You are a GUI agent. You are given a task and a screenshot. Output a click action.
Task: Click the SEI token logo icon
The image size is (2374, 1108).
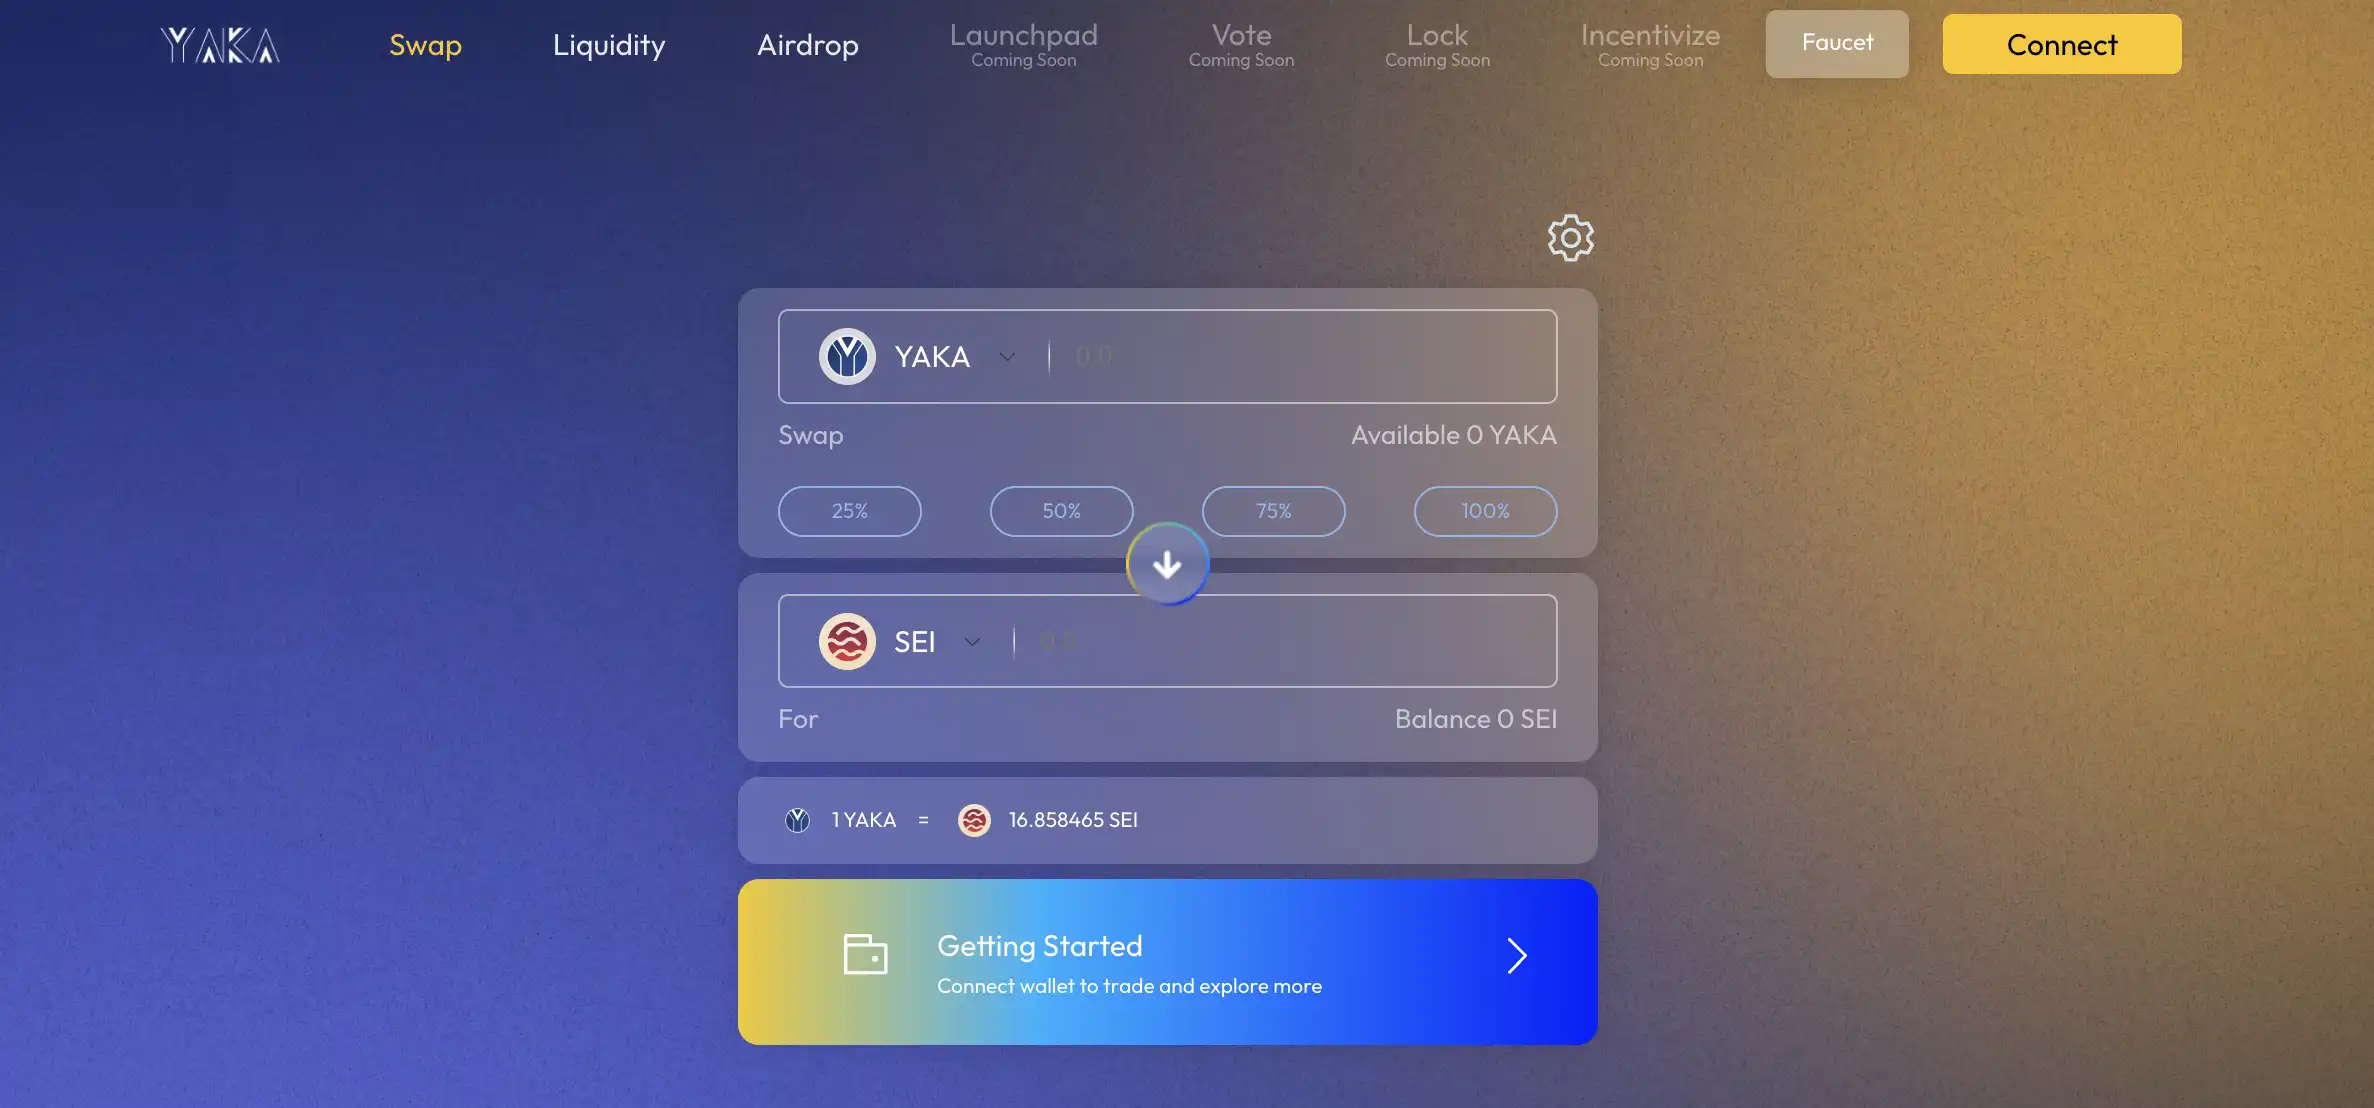(x=846, y=640)
